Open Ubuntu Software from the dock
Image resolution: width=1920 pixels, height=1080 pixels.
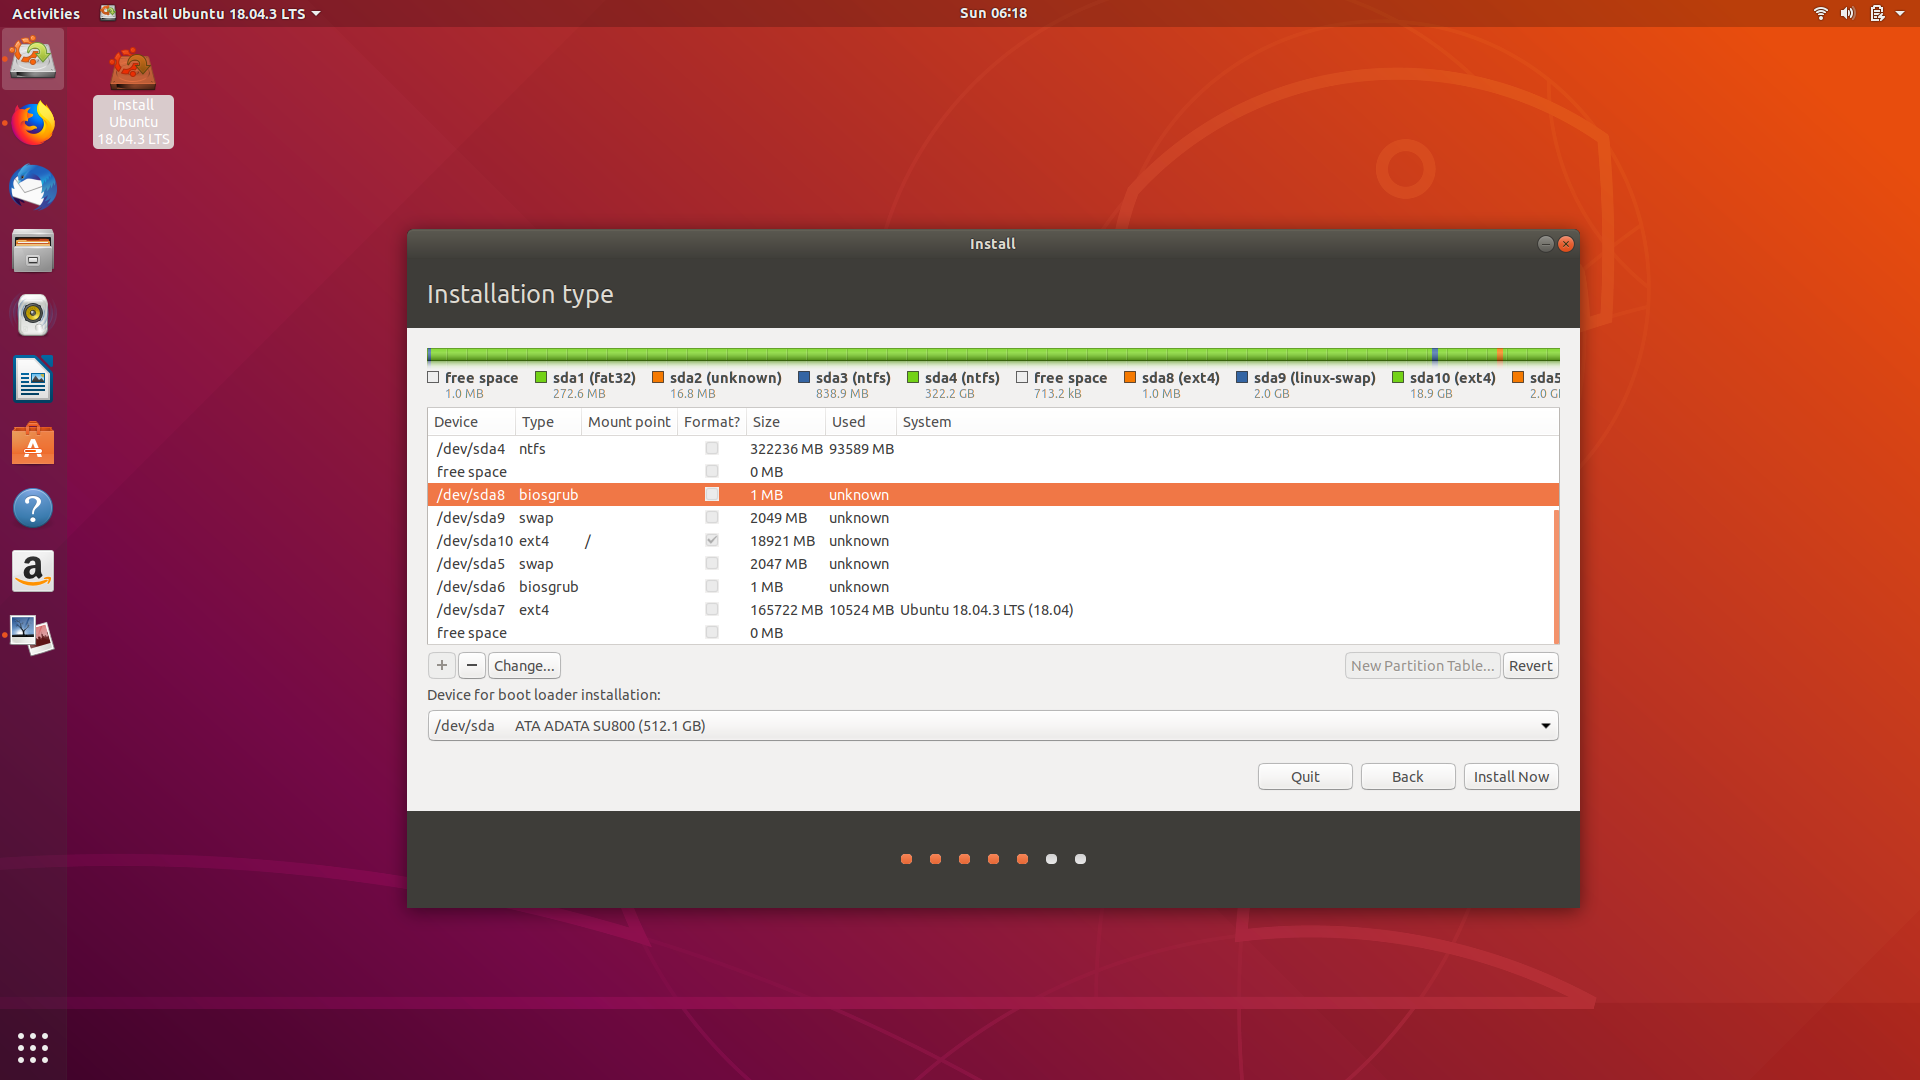(x=33, y=443)
